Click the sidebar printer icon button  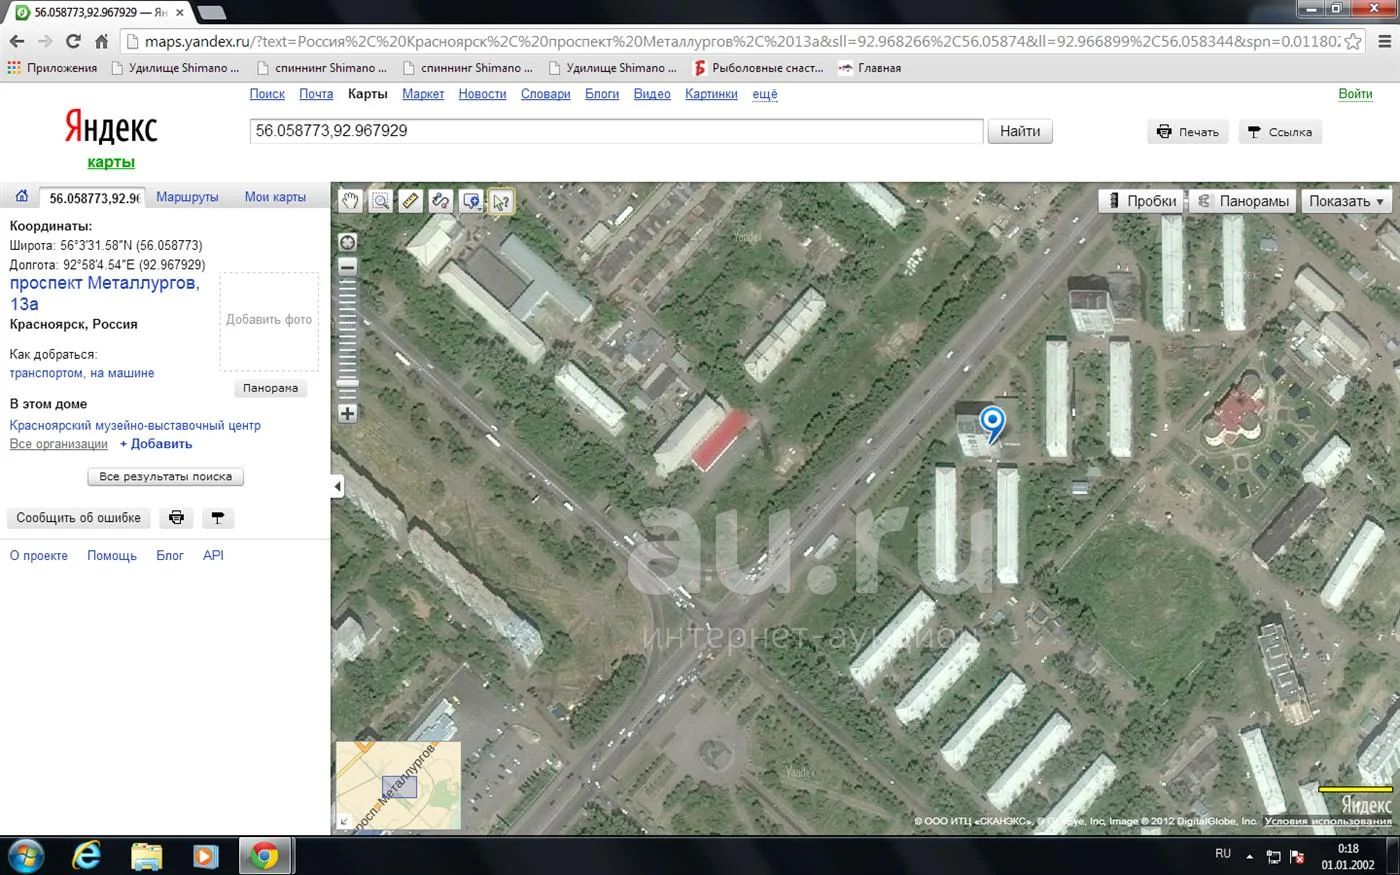tap(176, 518)
